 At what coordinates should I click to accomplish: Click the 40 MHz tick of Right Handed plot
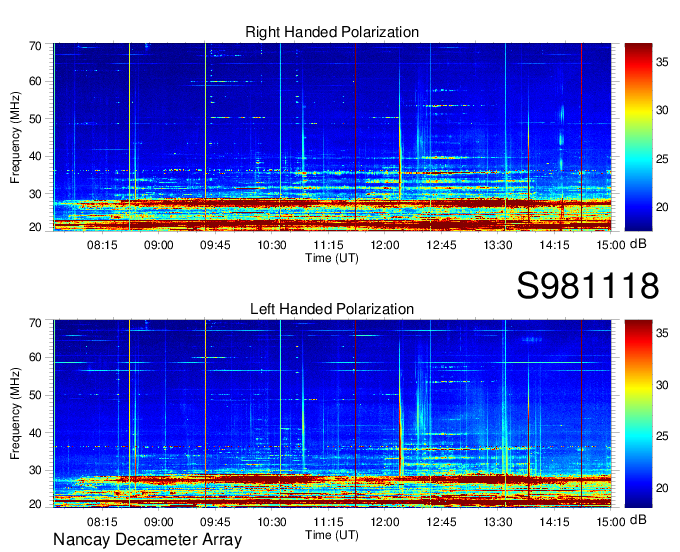pyautogui.click(x=35, y=157)
